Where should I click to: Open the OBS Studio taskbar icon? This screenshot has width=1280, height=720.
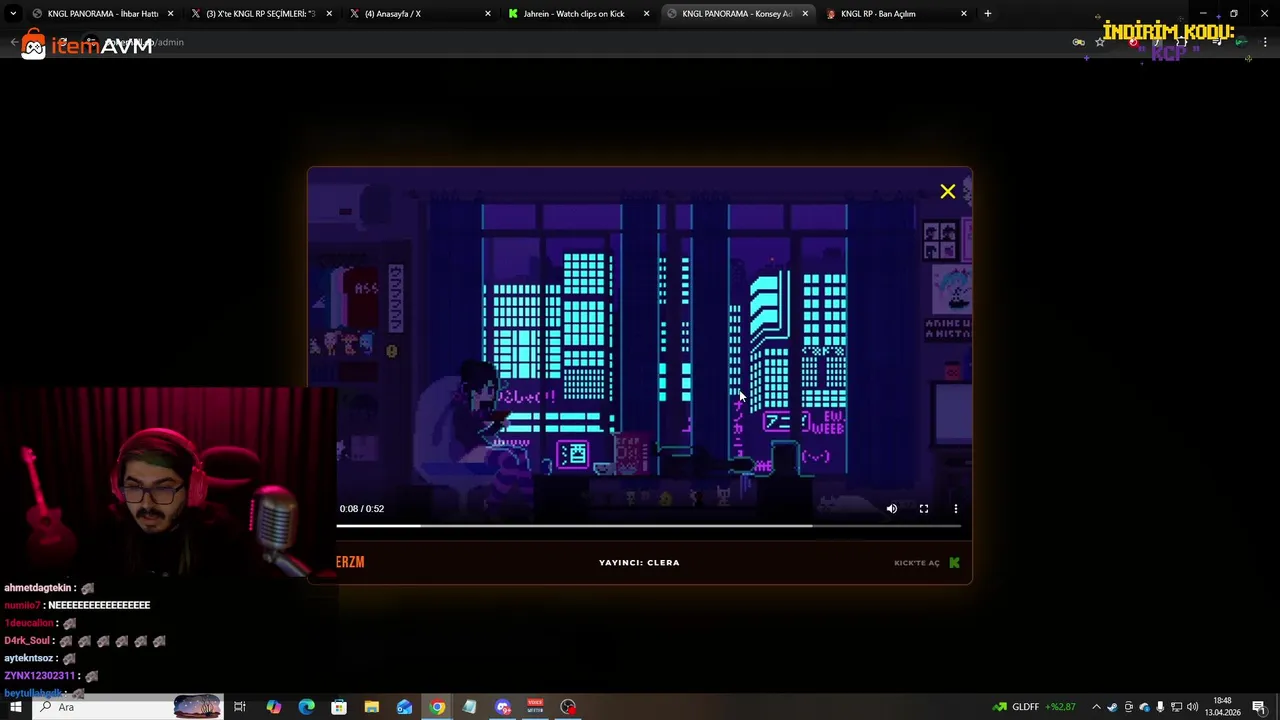point(568,707)
